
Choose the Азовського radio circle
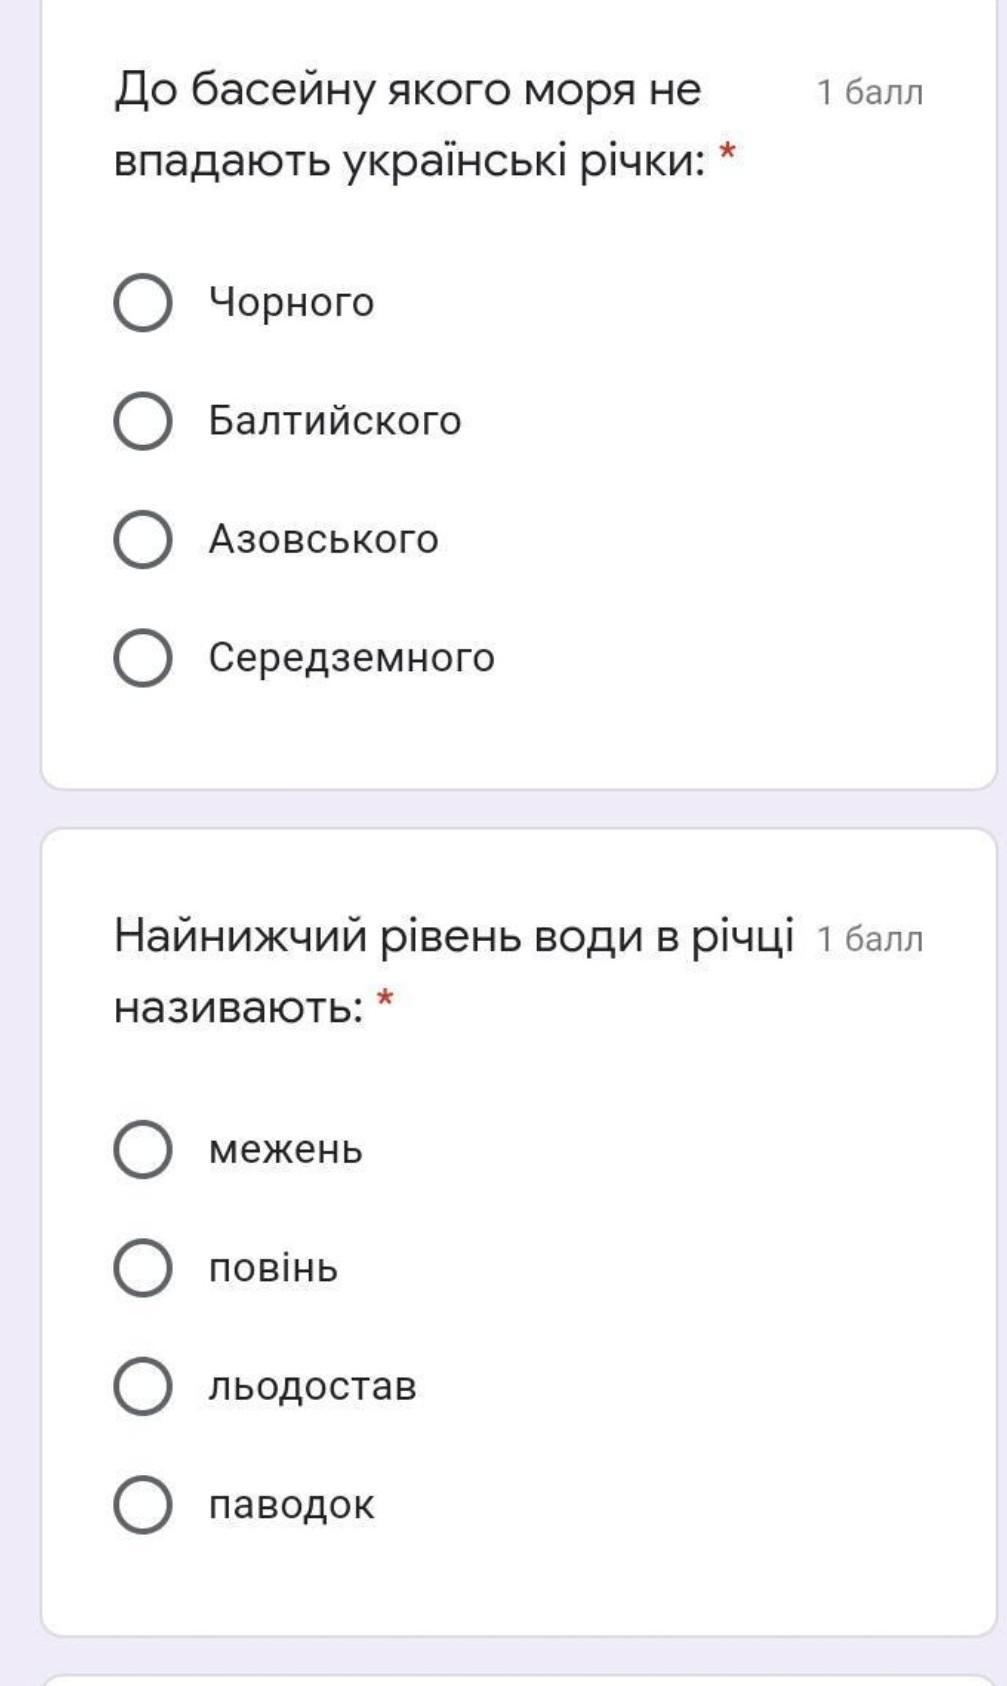143,540
